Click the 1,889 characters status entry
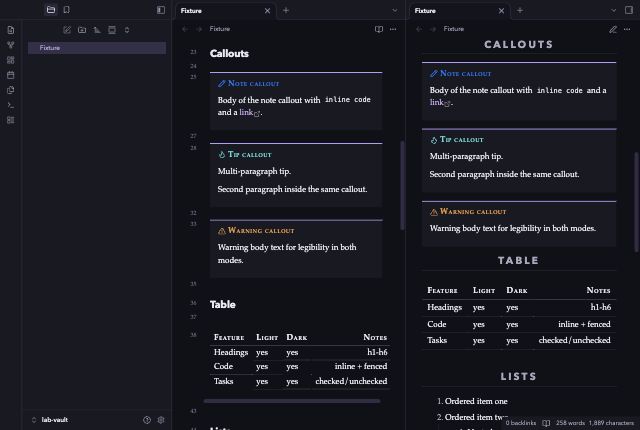The image size is (640, 430). click(x=611, y=423)
